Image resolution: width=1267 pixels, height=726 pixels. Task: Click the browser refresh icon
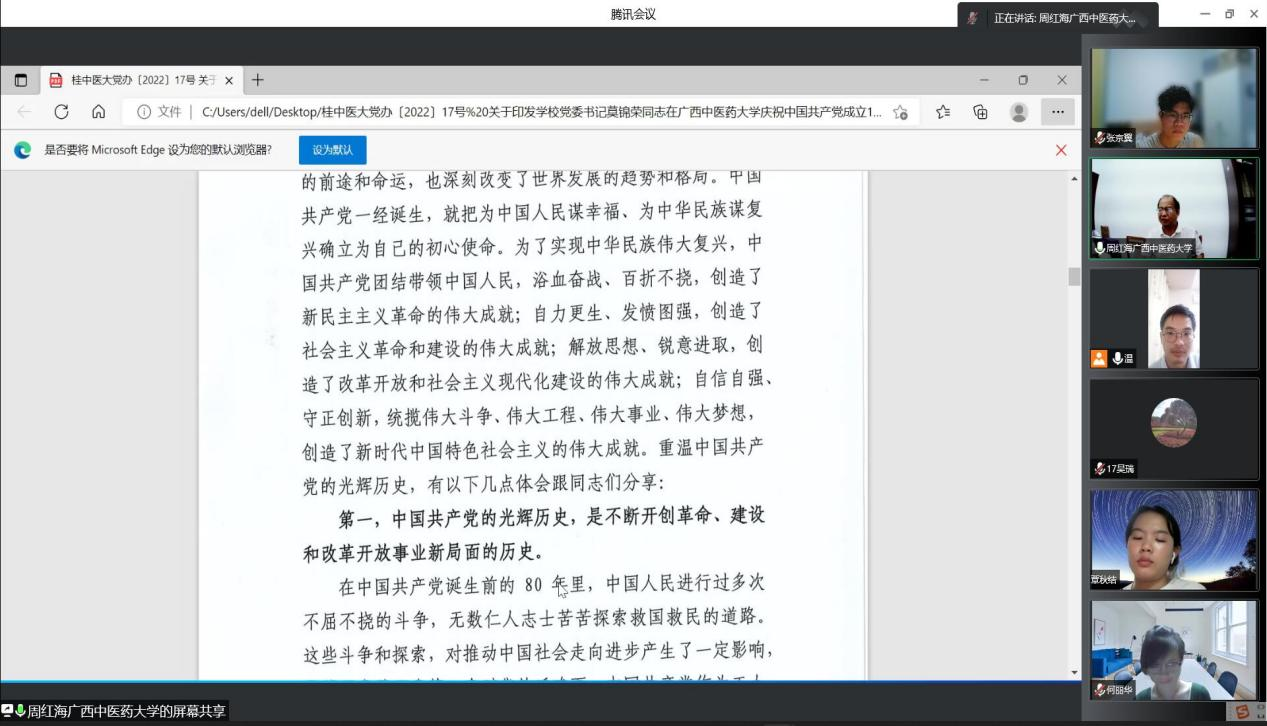(x=61, y=112)
